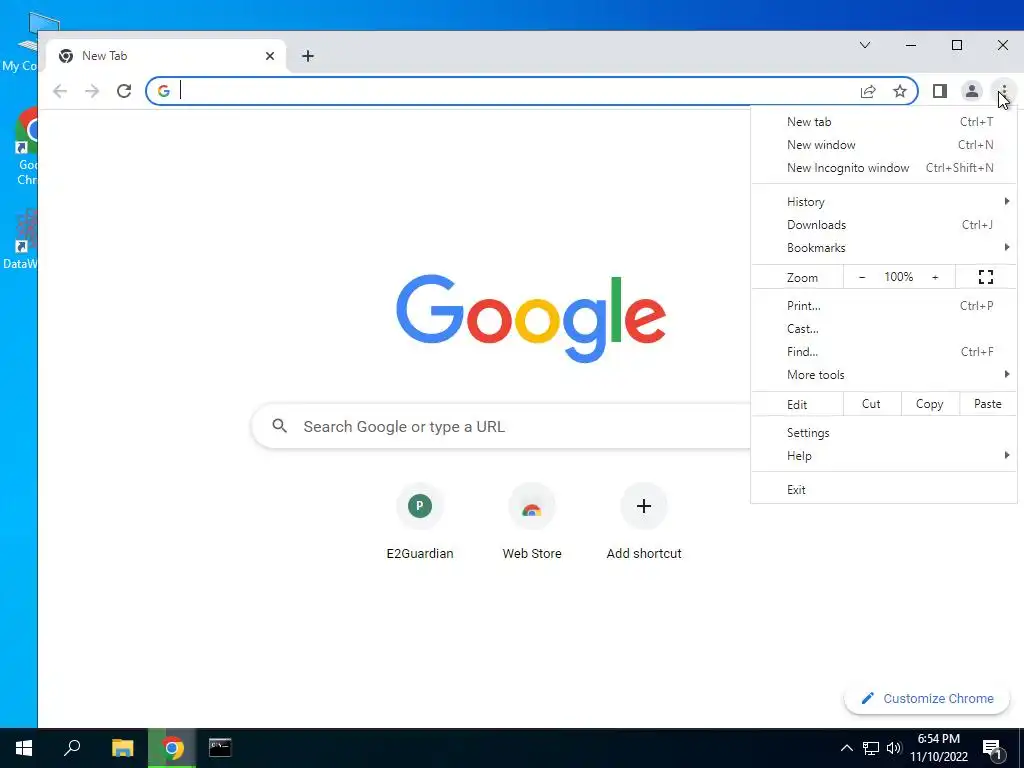This screenshot has width=1024, height=768.
Task: Open the Web Store shortcut
Action: click(x=532, y=522)
